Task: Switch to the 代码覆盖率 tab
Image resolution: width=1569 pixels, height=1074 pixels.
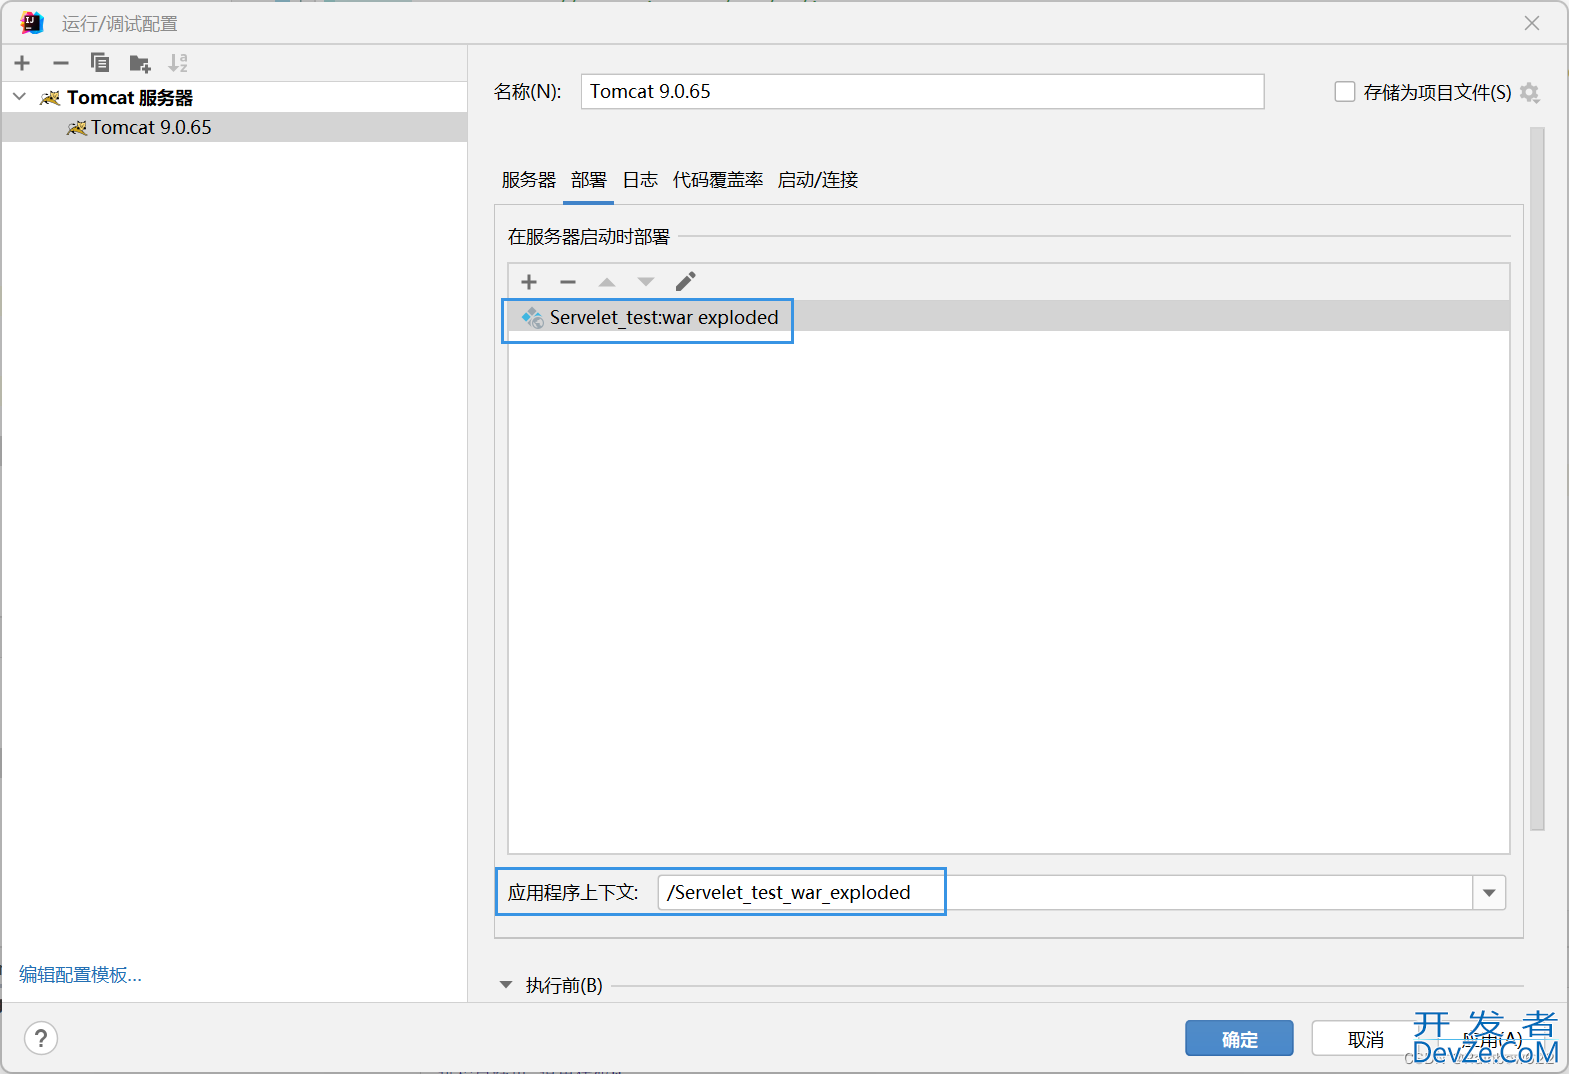Action: (x=718, y=180)
